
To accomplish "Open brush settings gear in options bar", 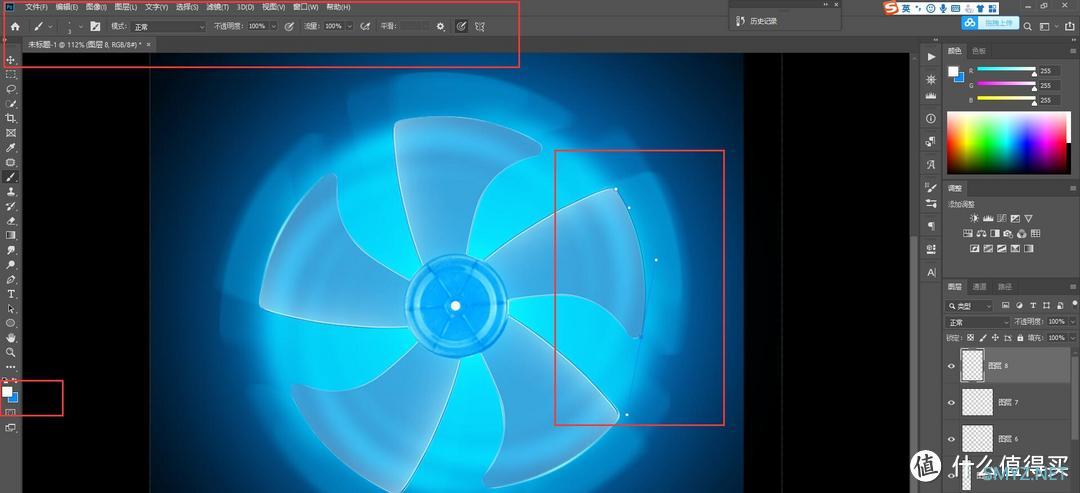I will 441,26.
